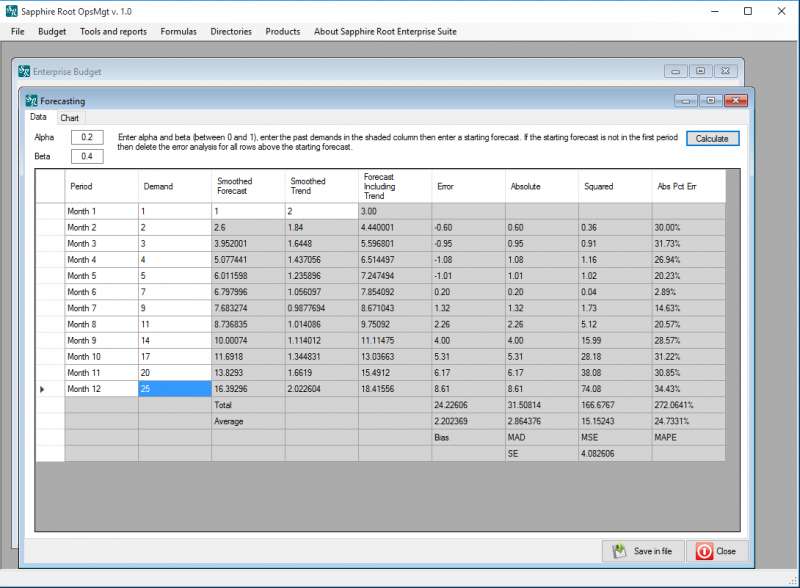Click the Close button with power icon
Viewport: 800px width, 588px height.
click(717, 551)
